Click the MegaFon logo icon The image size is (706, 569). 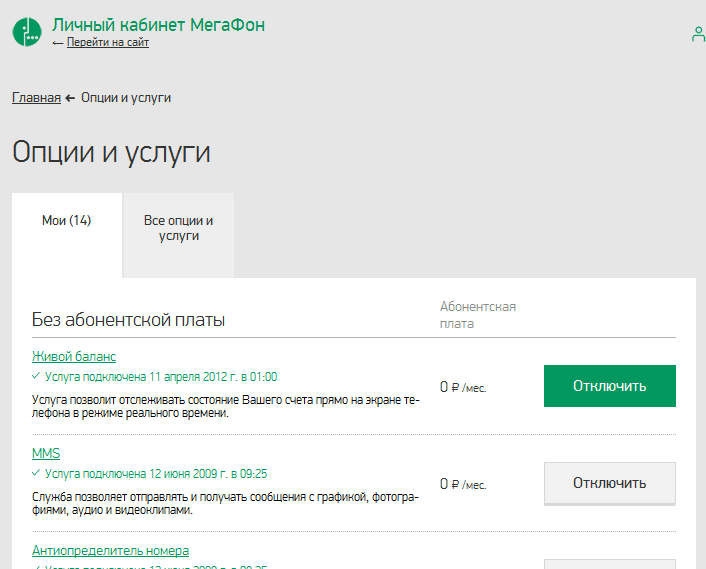coord(27,32)
